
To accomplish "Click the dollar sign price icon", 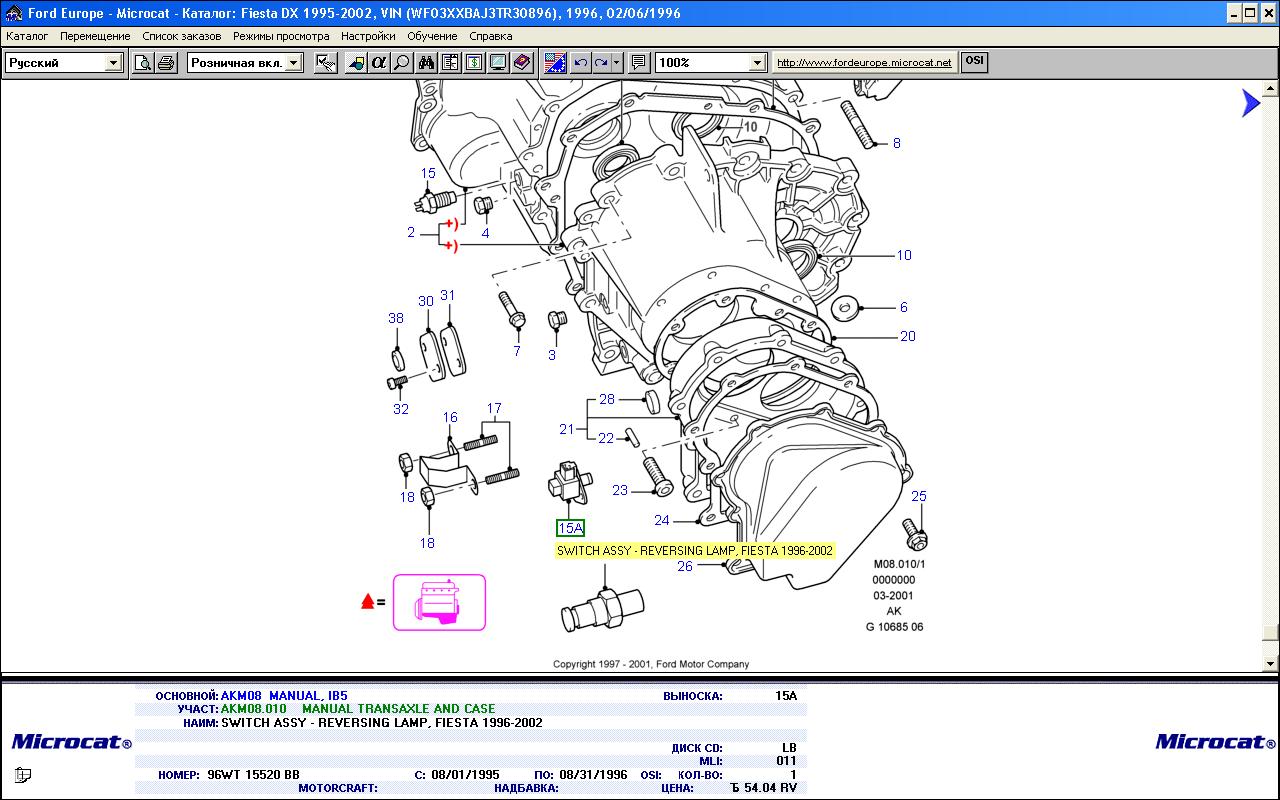I will click(x=474, y=63).
